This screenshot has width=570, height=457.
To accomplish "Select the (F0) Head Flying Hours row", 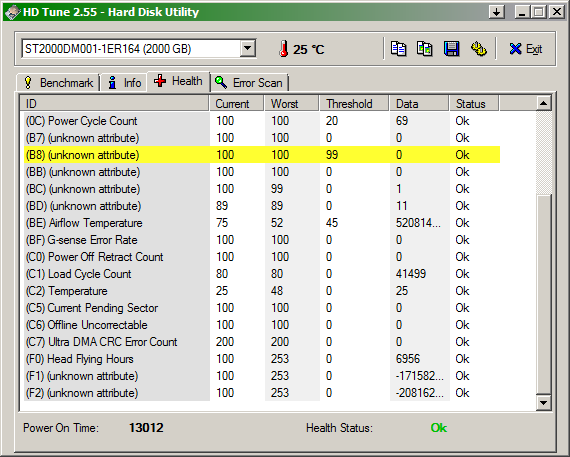I will point(262,359).
